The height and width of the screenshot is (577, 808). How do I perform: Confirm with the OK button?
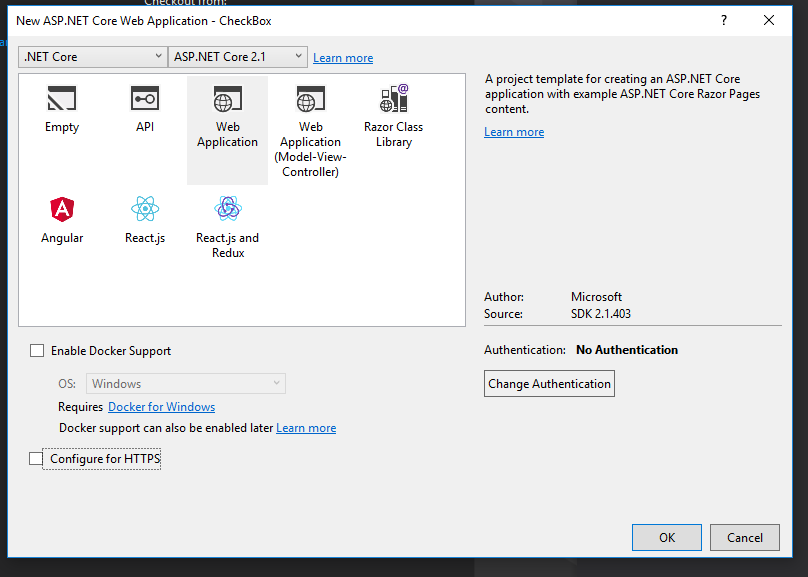(x=667, y=537)
